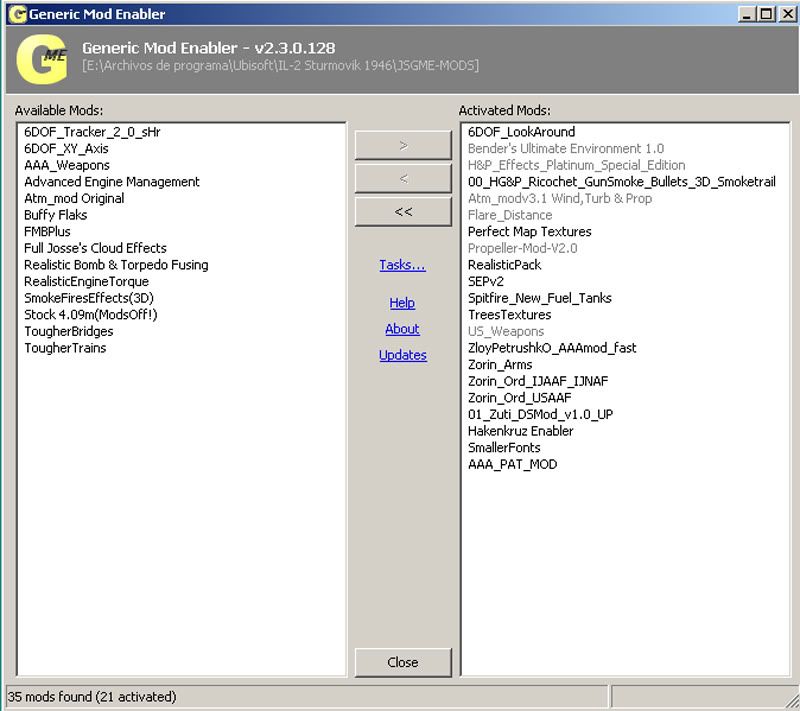
Task: Click the yellow GME logo in header
Action: coord(42,59)
